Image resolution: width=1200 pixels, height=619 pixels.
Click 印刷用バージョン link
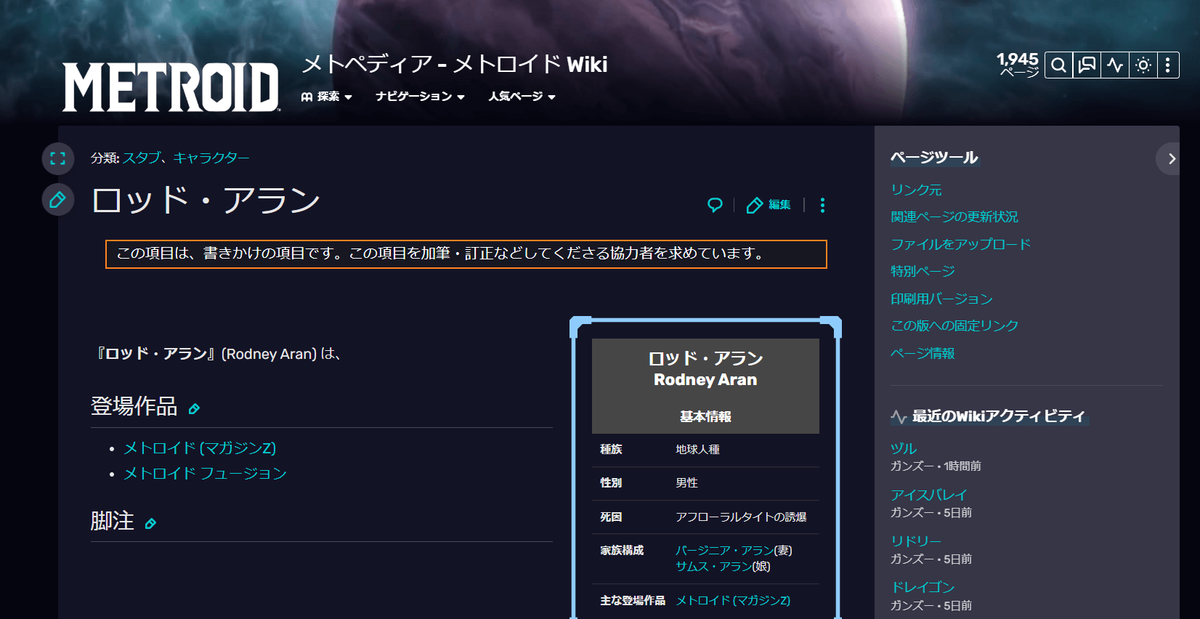click(941, 299)
